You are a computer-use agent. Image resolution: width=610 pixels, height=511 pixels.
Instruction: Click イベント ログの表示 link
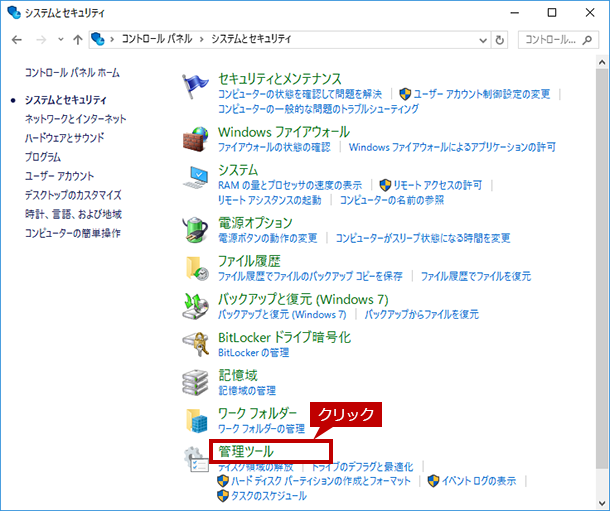(x=479, y=481)
